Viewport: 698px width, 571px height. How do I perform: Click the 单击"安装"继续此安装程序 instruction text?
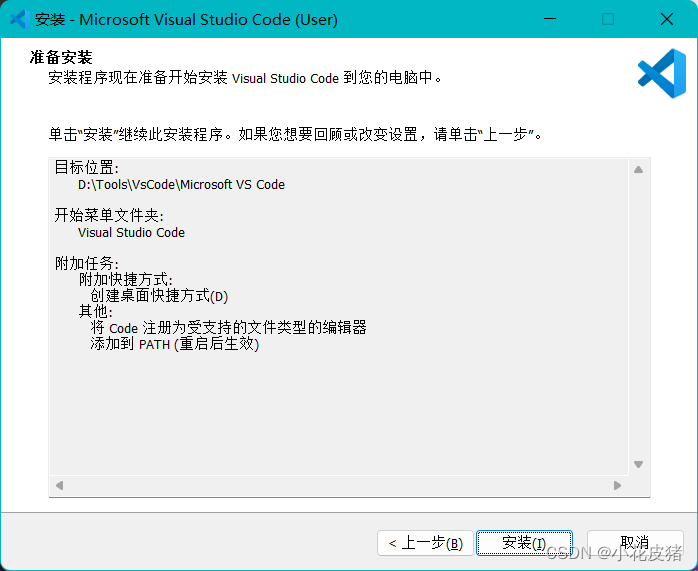click(x=296, y=134)
